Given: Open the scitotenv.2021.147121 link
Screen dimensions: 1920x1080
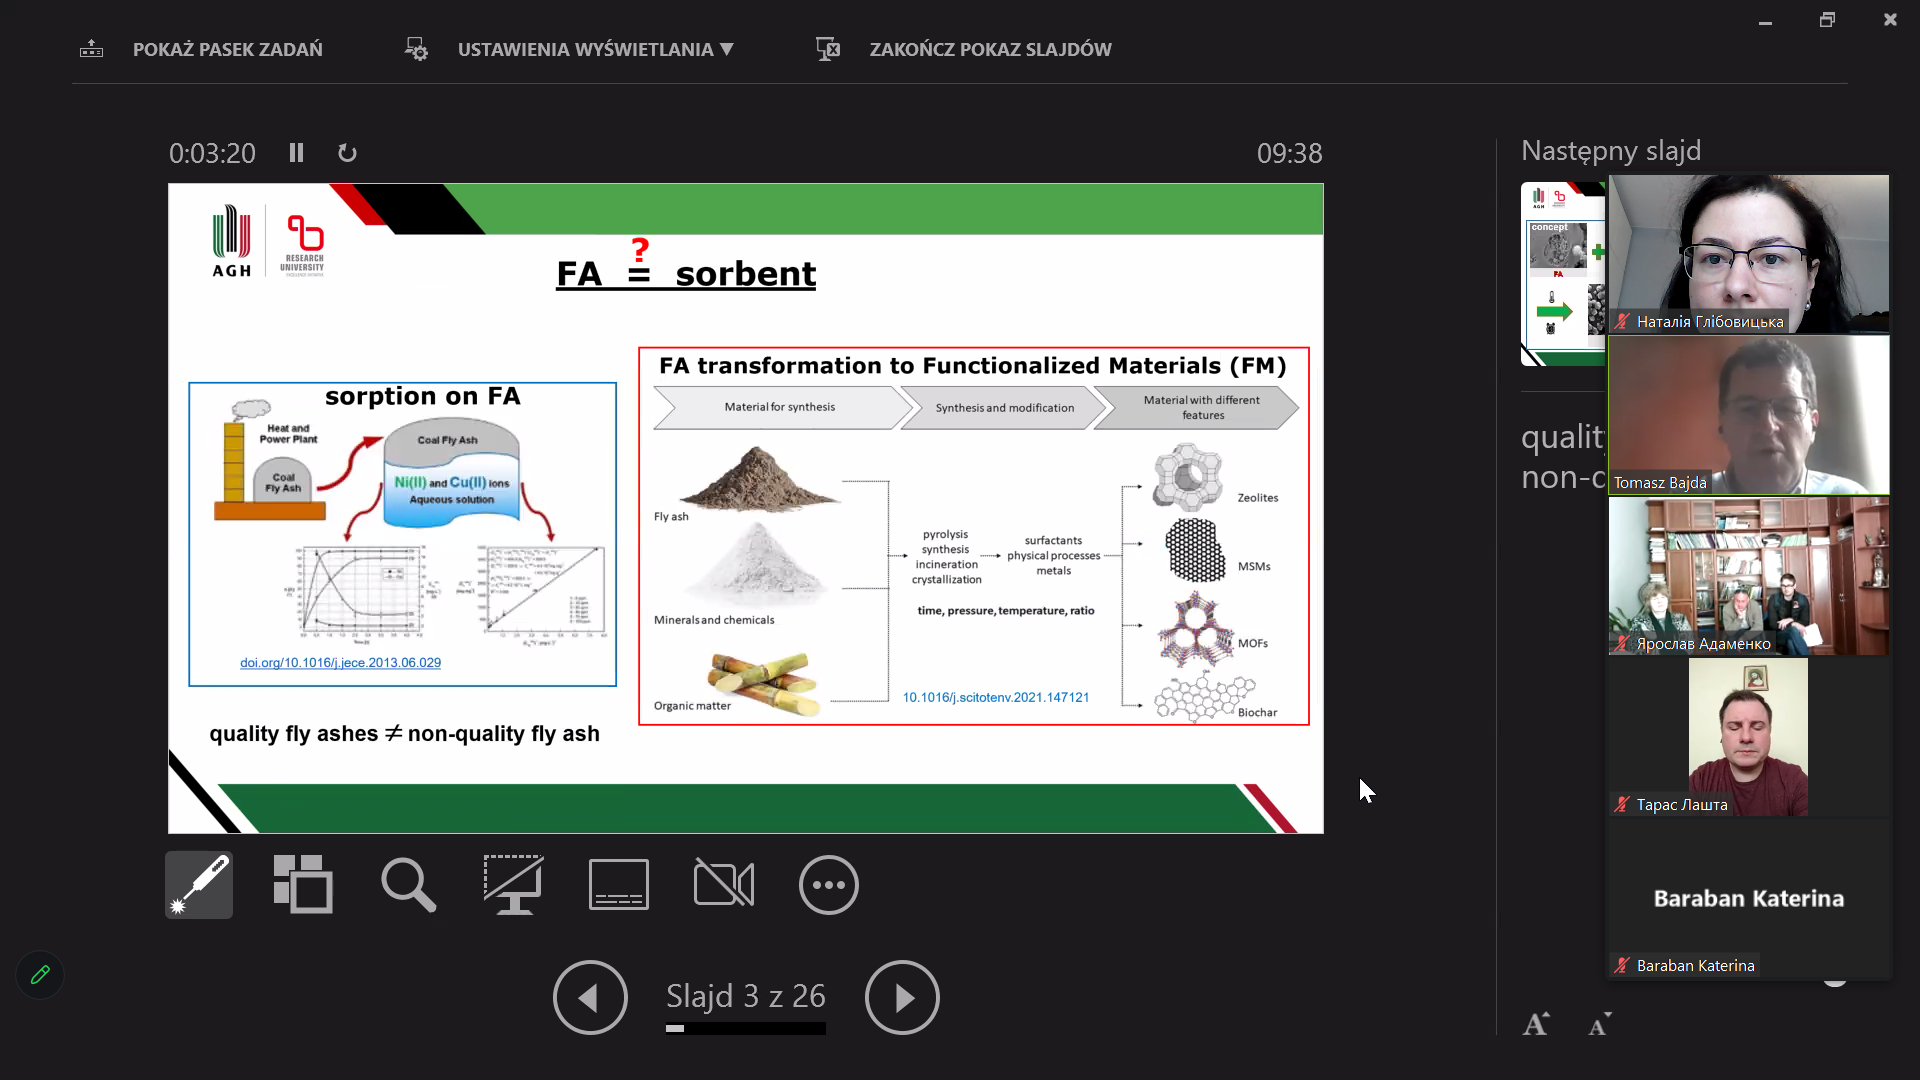Looking at the screenshot, I should (x=995, y=698).
